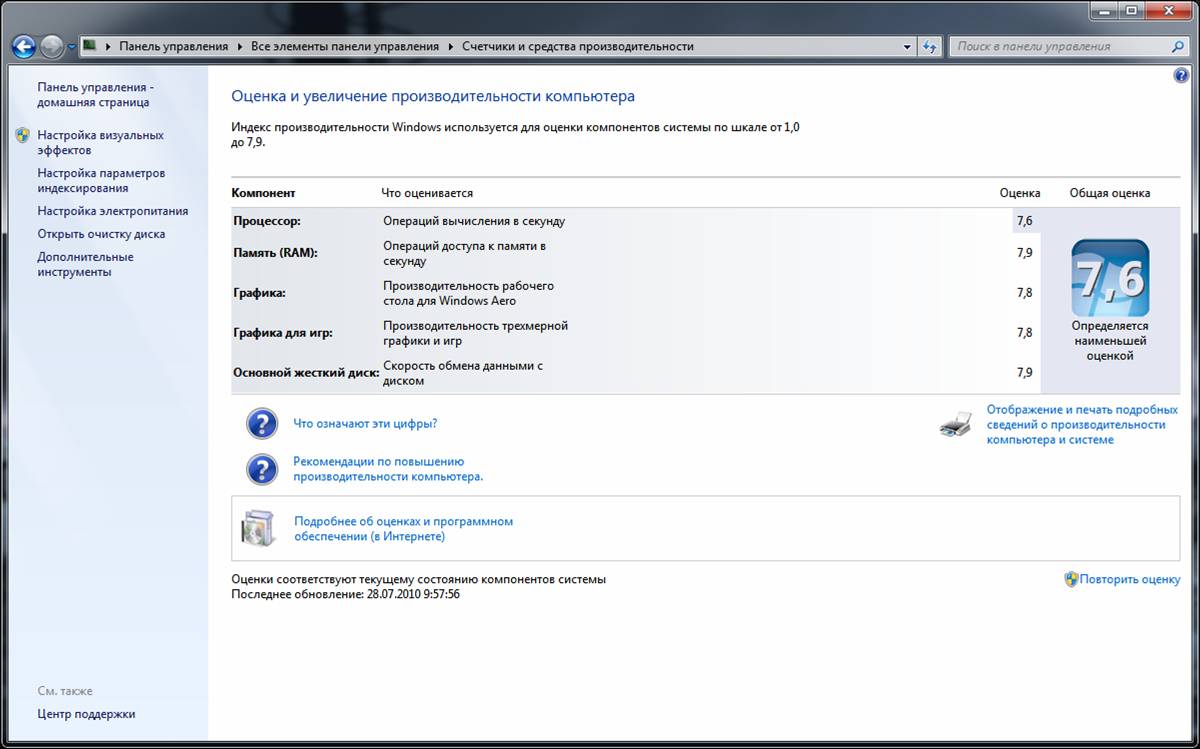Image resolution: width=1200 pixels, height=749 pixels.
Task: Click question icon beside "Рекомендации по повышению"
Action: coord(261,469)
